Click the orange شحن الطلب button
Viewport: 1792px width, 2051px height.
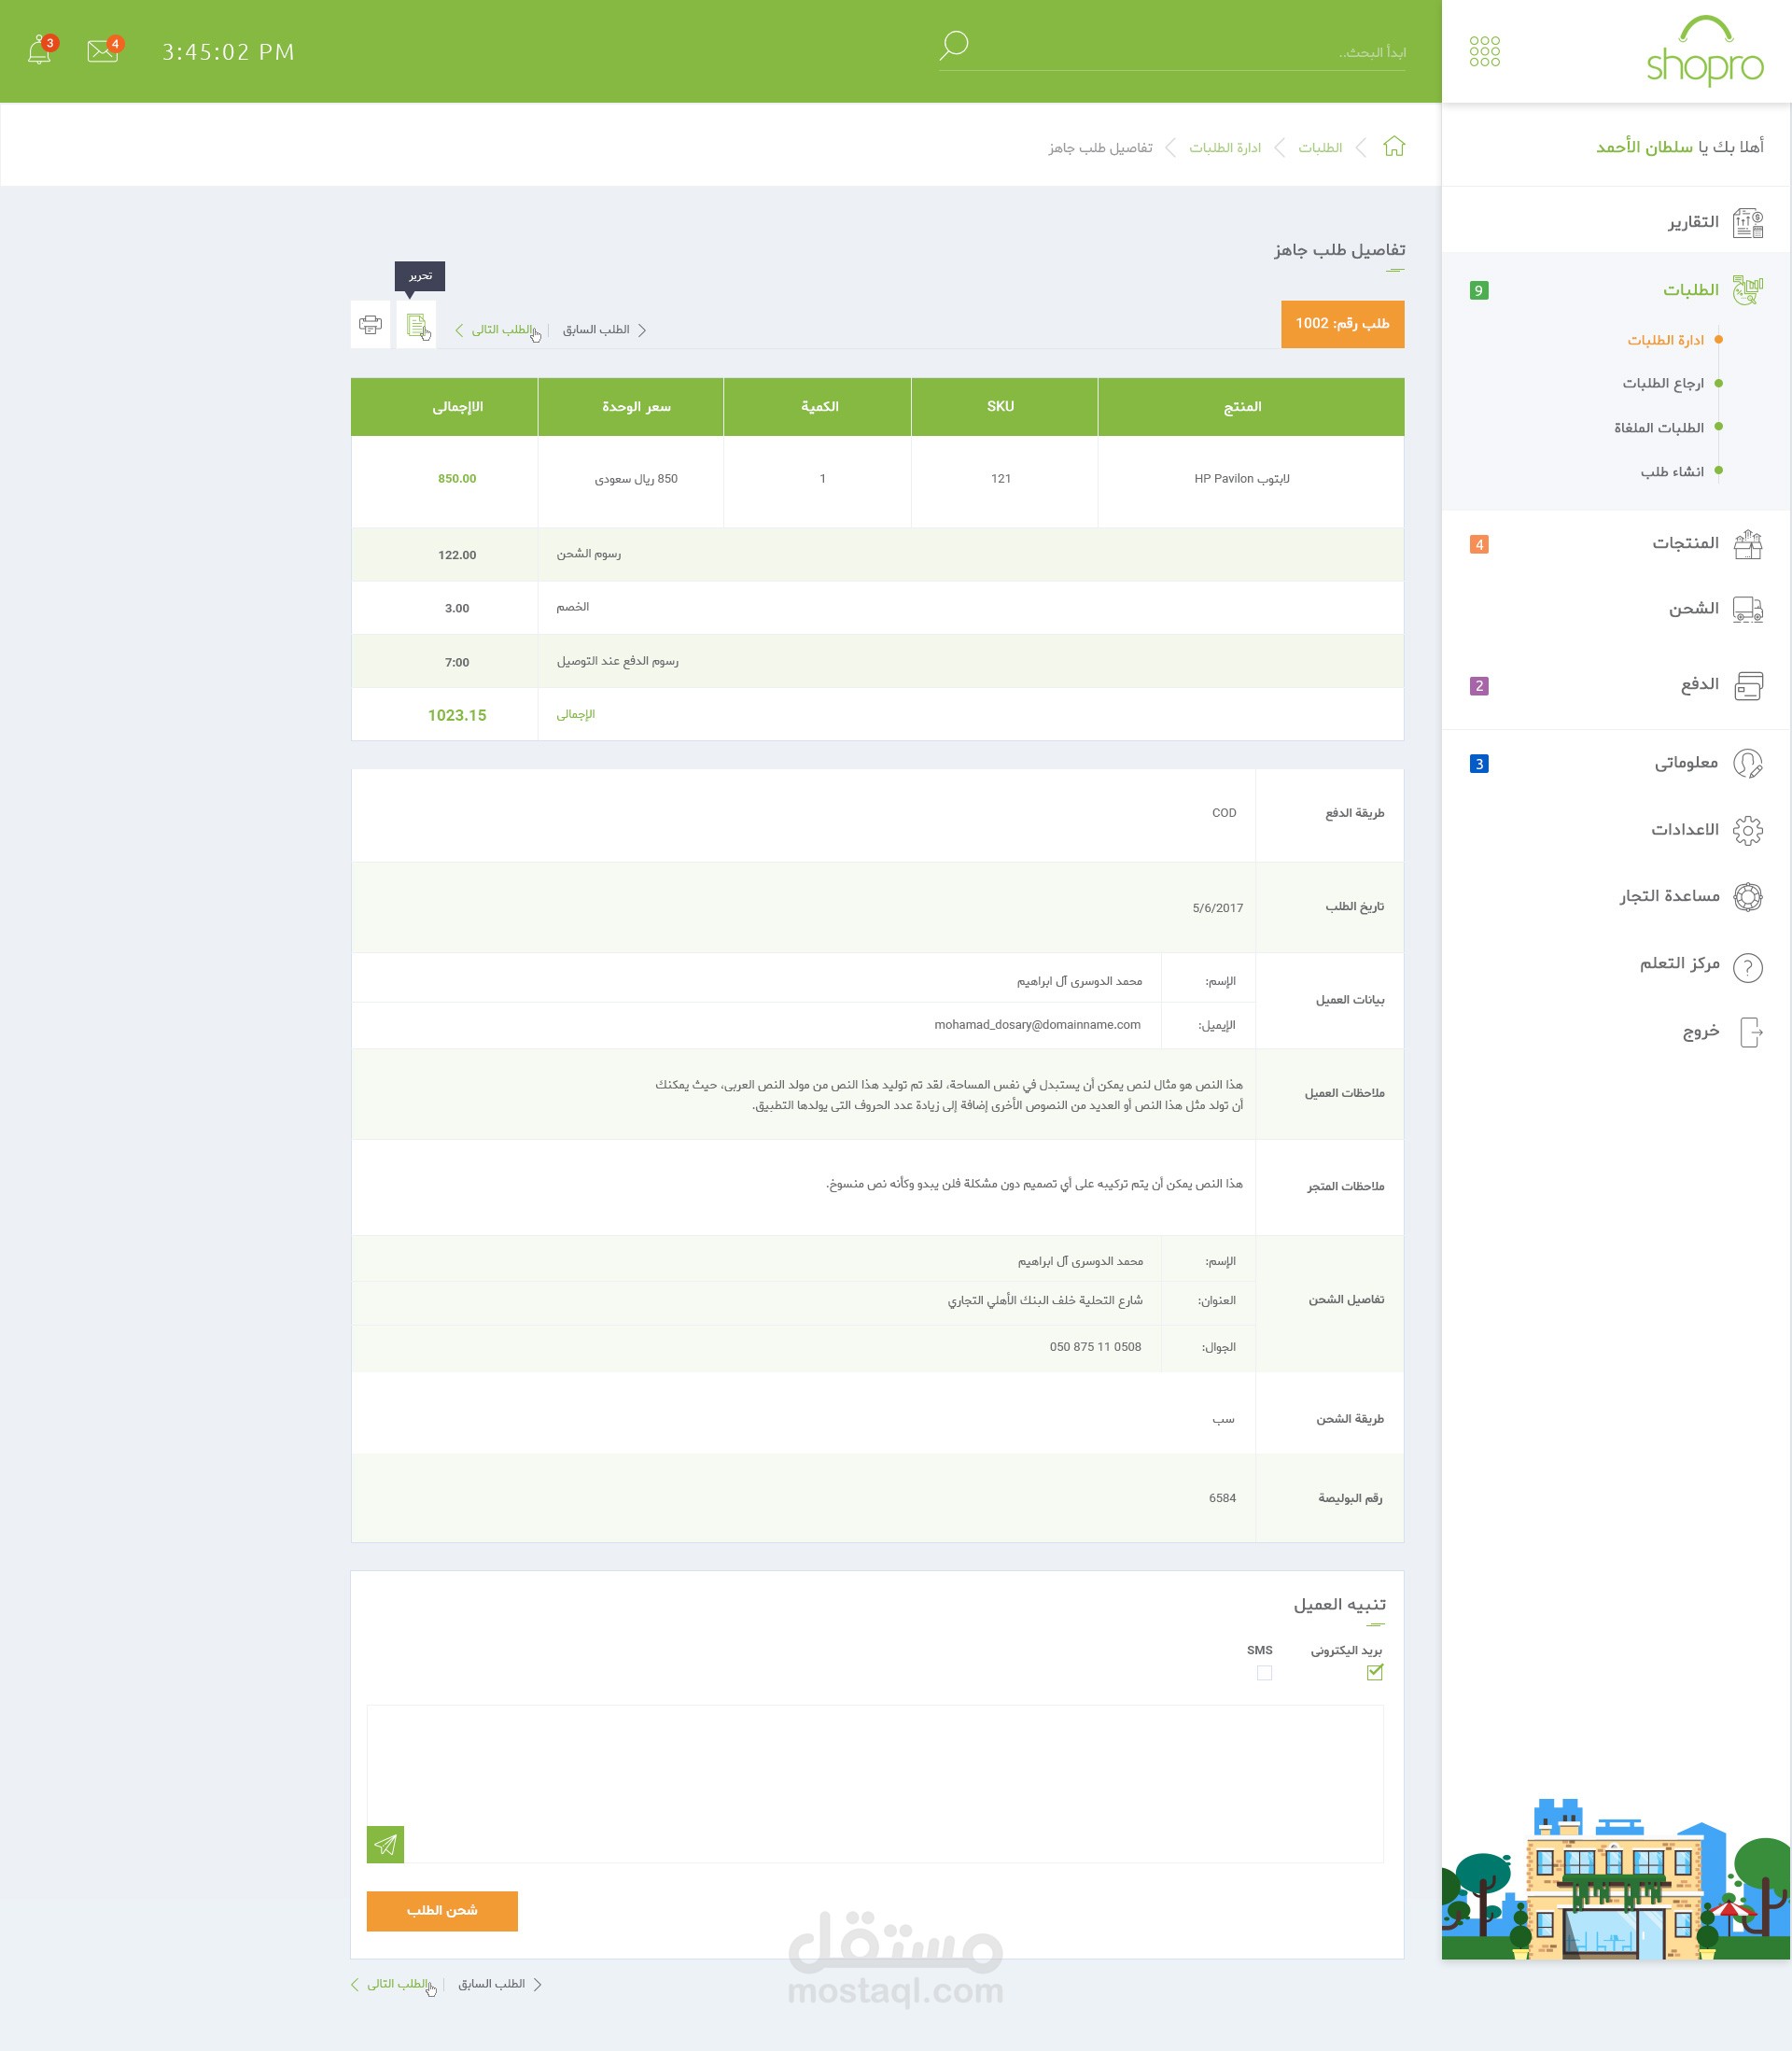click(442, 1910)
